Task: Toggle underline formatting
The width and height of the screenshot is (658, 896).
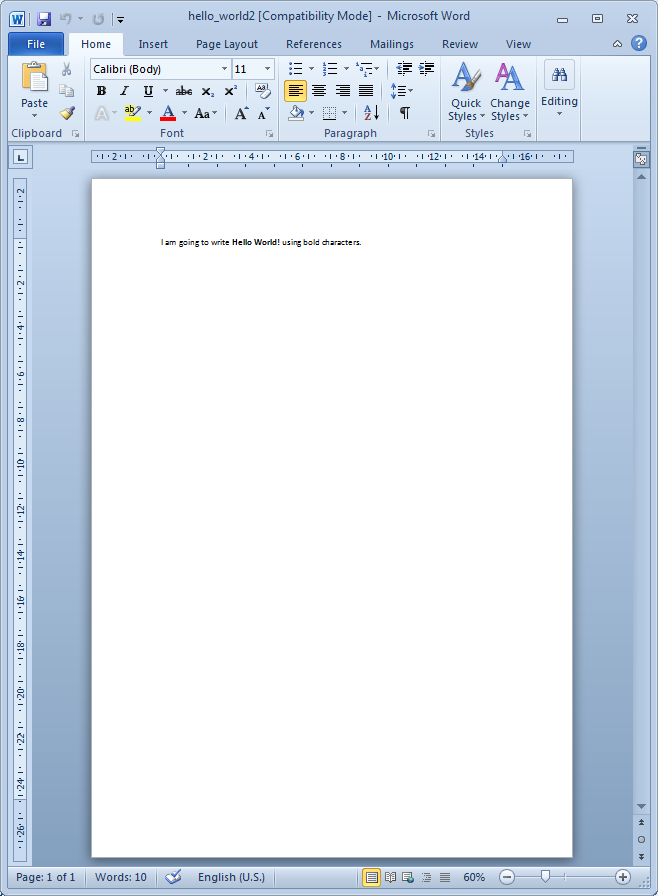Action: pos(148,91)
